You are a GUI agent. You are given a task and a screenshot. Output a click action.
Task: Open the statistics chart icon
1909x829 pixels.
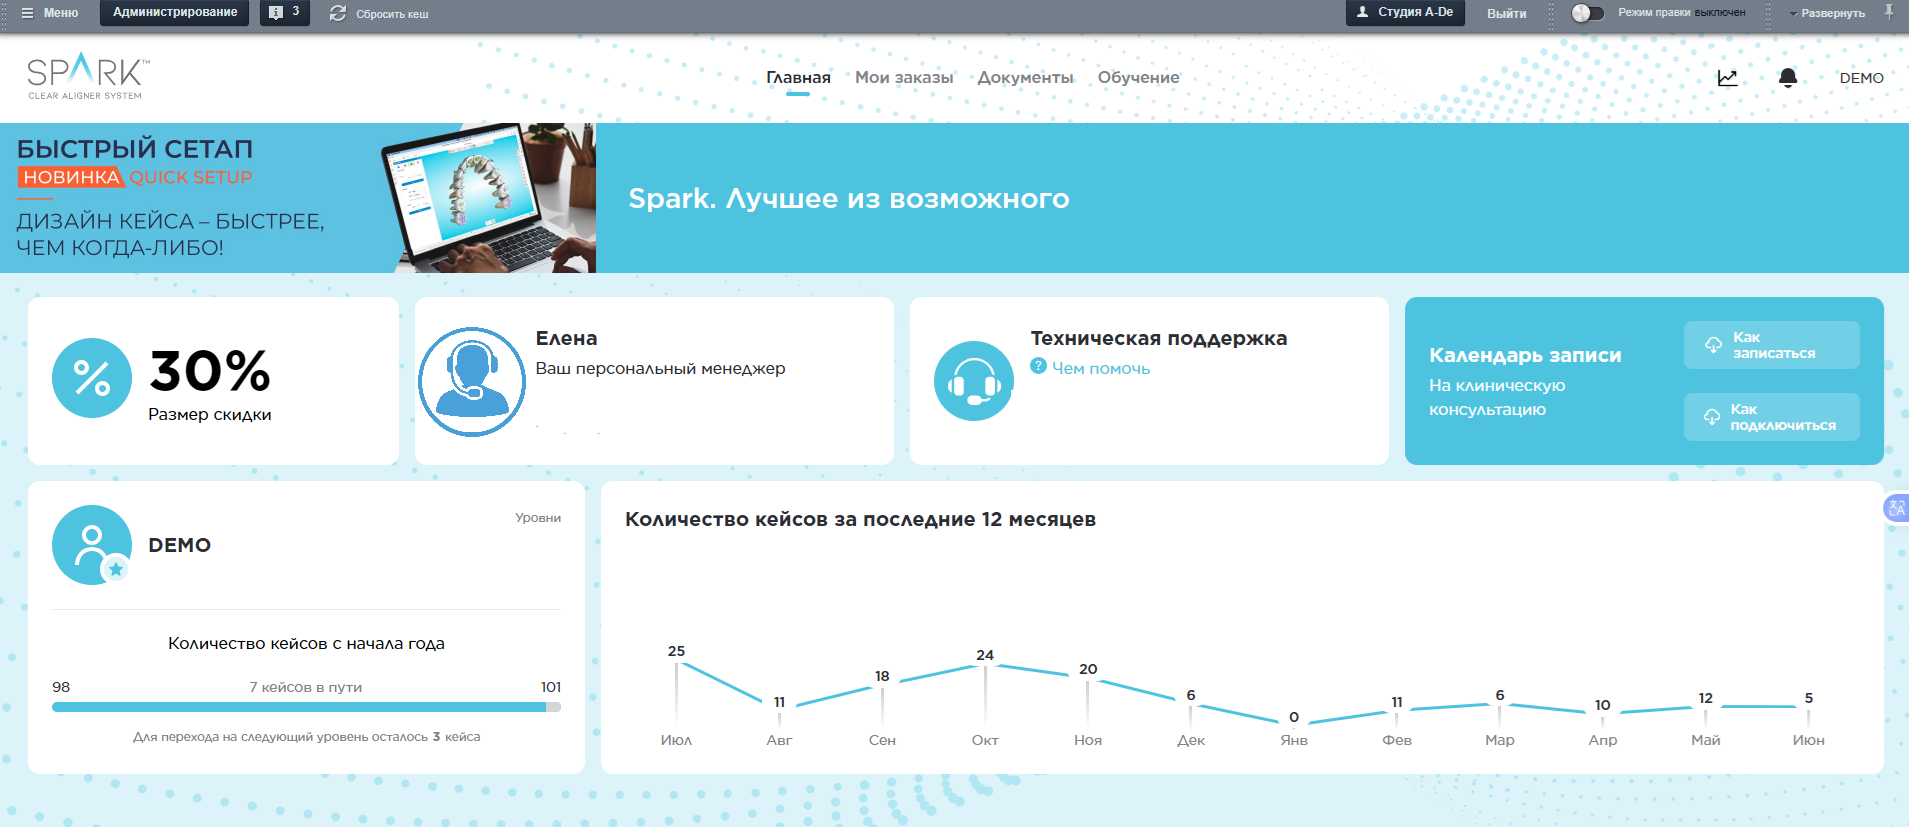[1727, 78]
